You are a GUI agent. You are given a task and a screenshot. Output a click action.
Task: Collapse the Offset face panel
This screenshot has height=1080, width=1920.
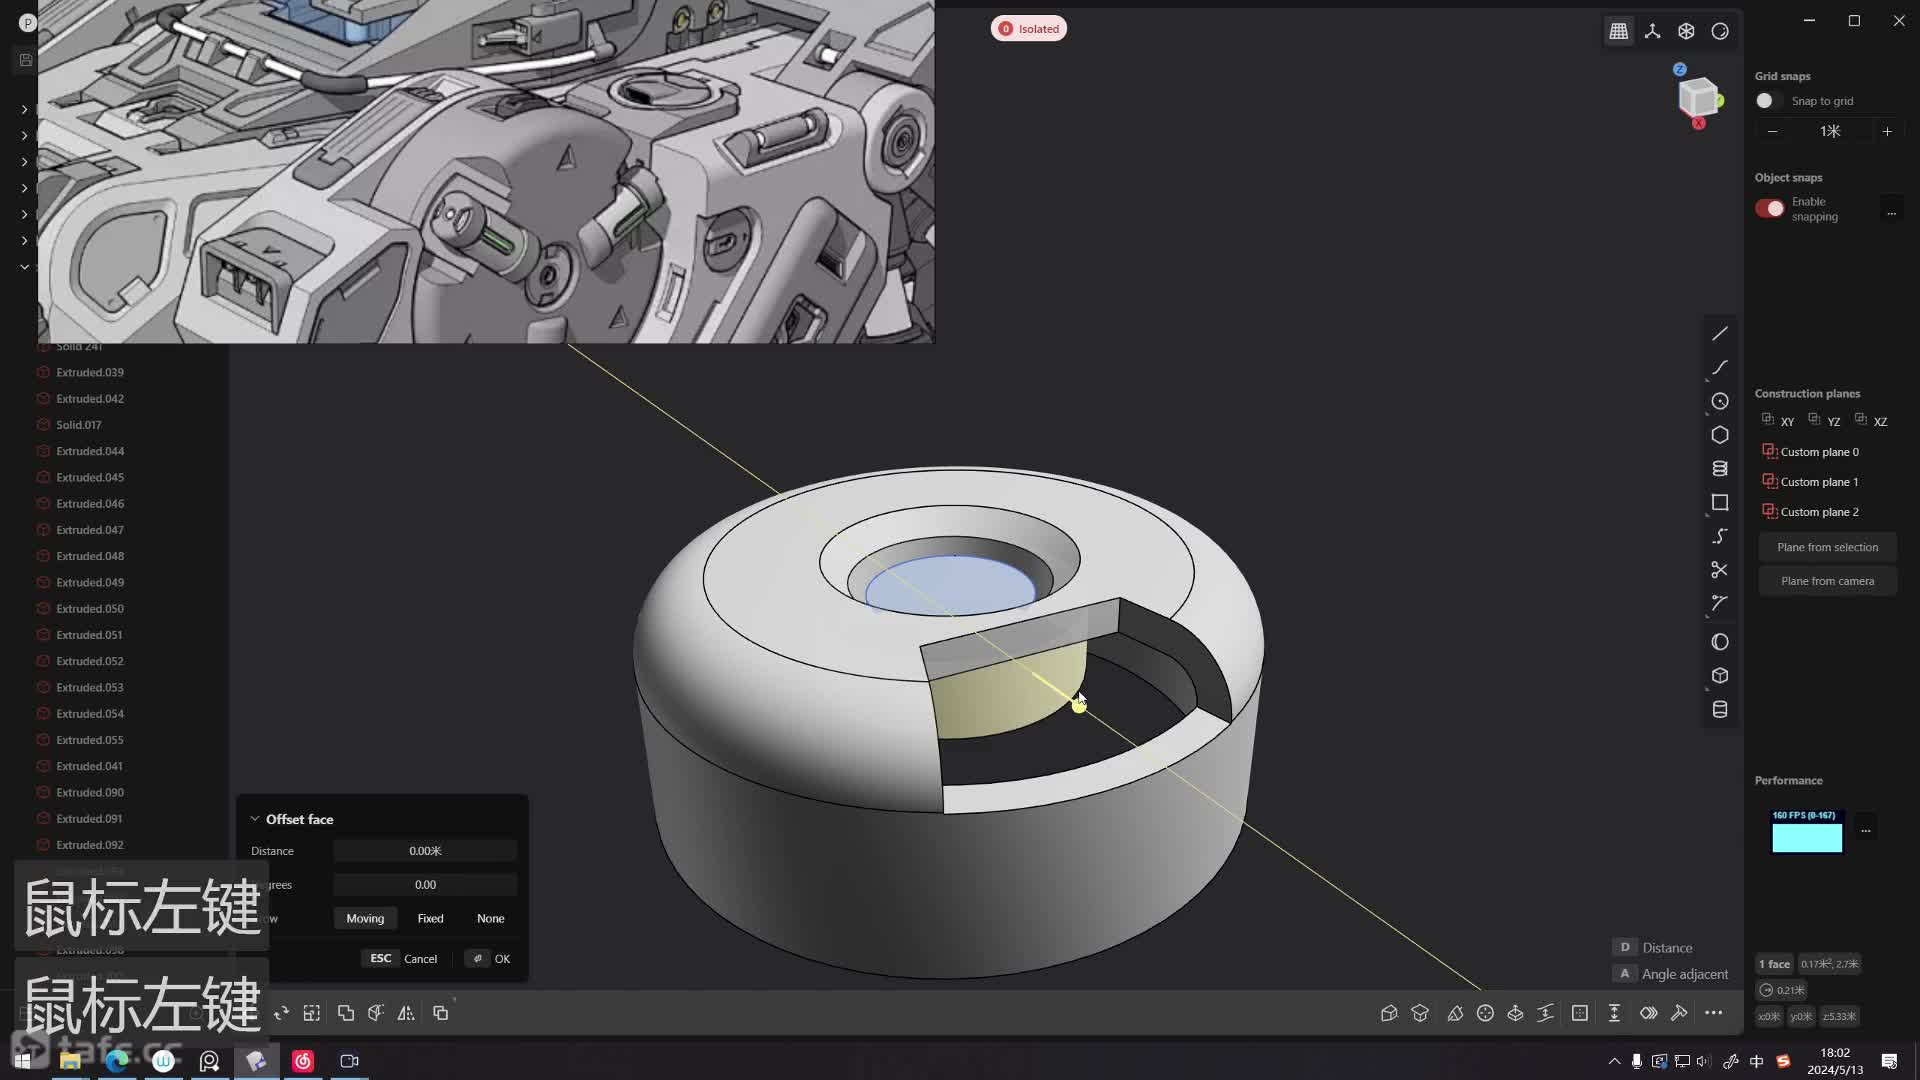255,819
